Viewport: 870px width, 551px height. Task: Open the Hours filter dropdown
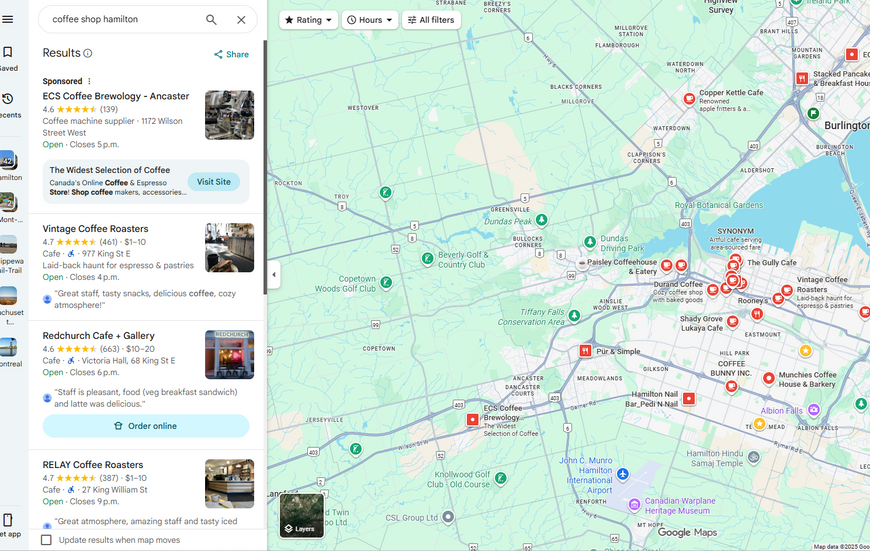pos(370,20)
